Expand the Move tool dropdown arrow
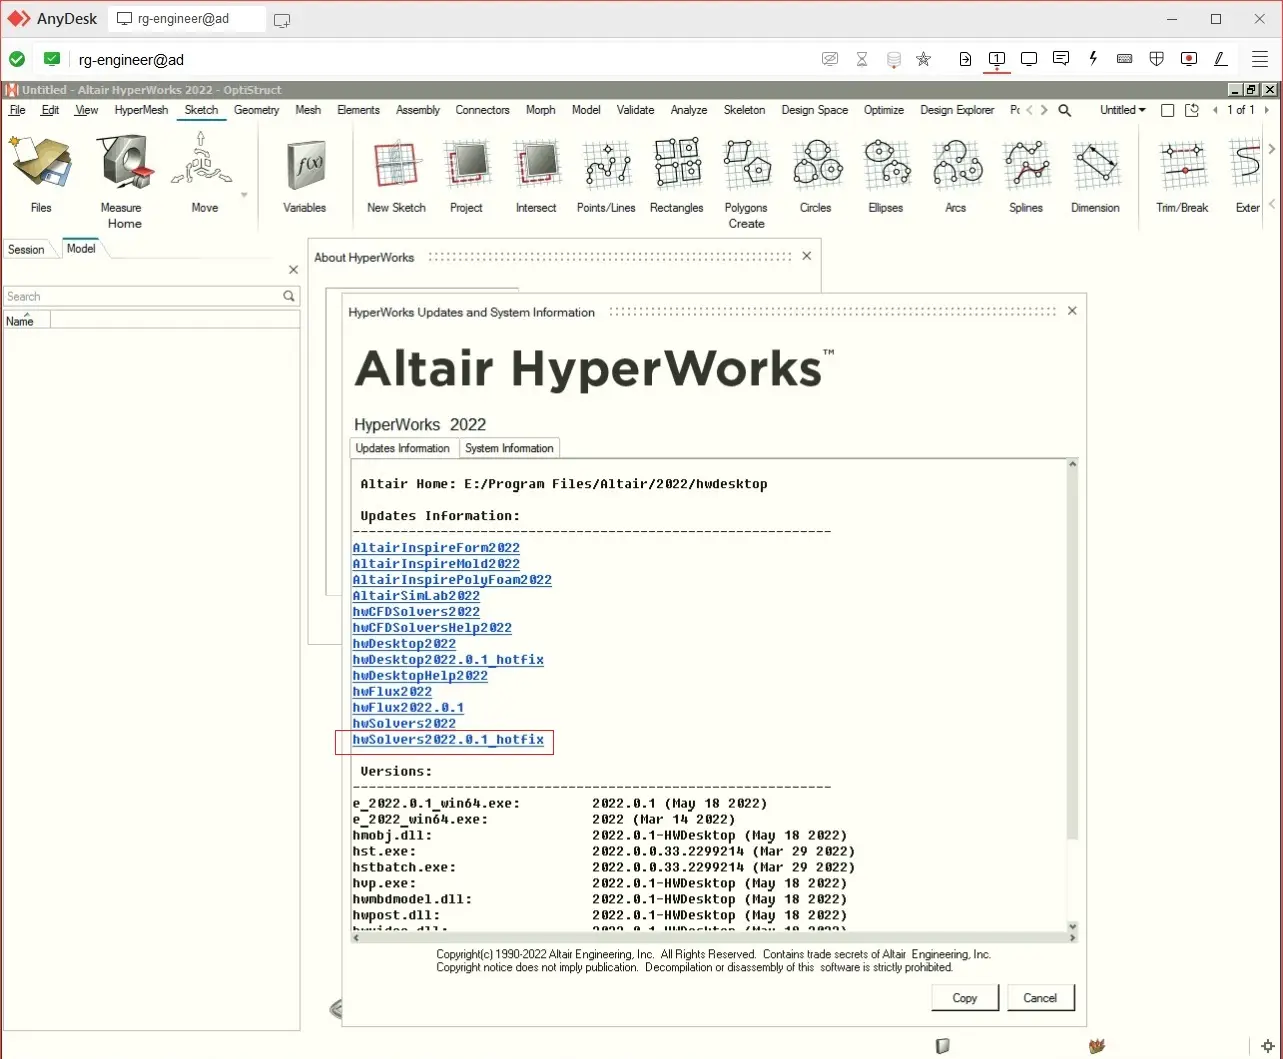Image resolution: width=1283 pixels, height=1059 pixels. (244, 196)
